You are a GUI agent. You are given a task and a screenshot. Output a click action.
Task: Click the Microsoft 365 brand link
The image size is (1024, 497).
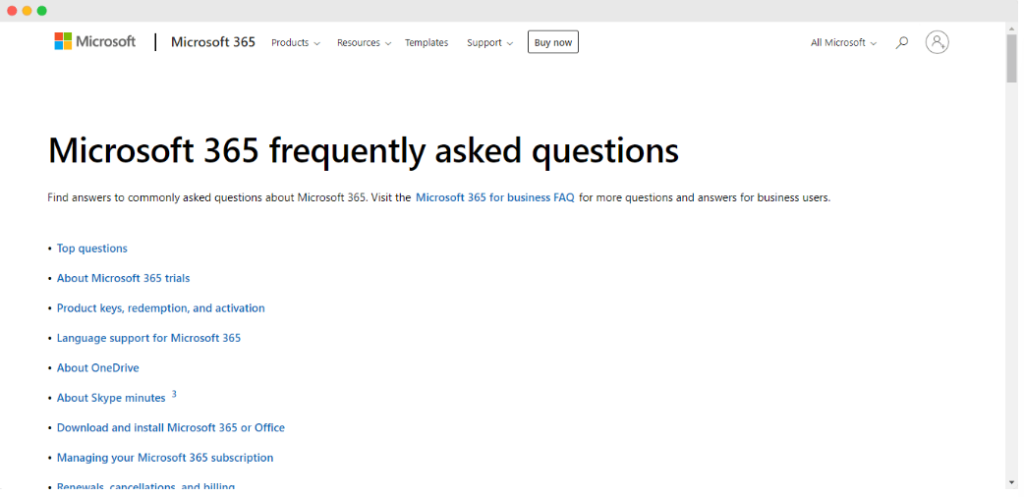pos(213,42)
